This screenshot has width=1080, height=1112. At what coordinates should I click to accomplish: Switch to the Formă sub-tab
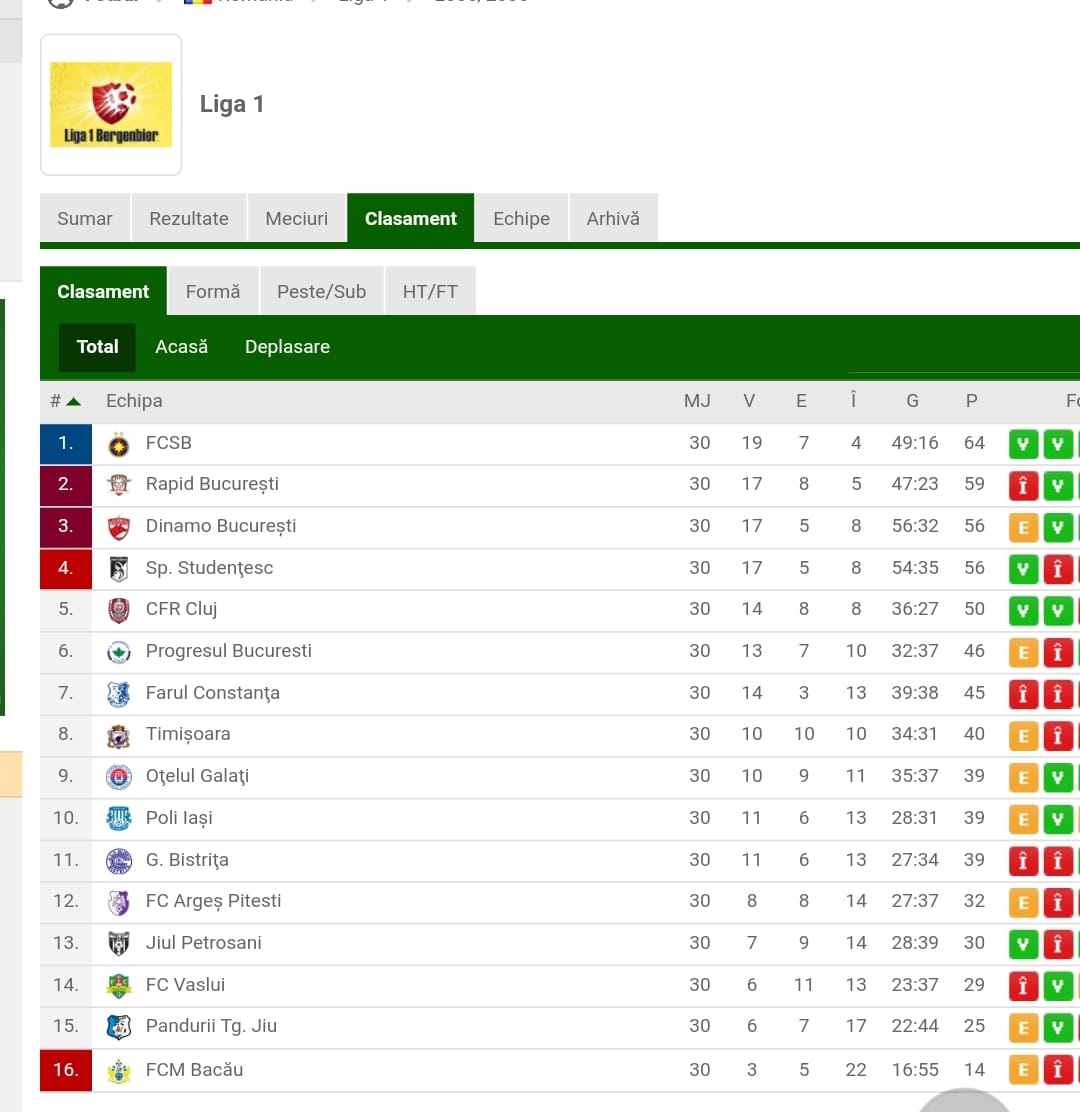pos(213,291)
